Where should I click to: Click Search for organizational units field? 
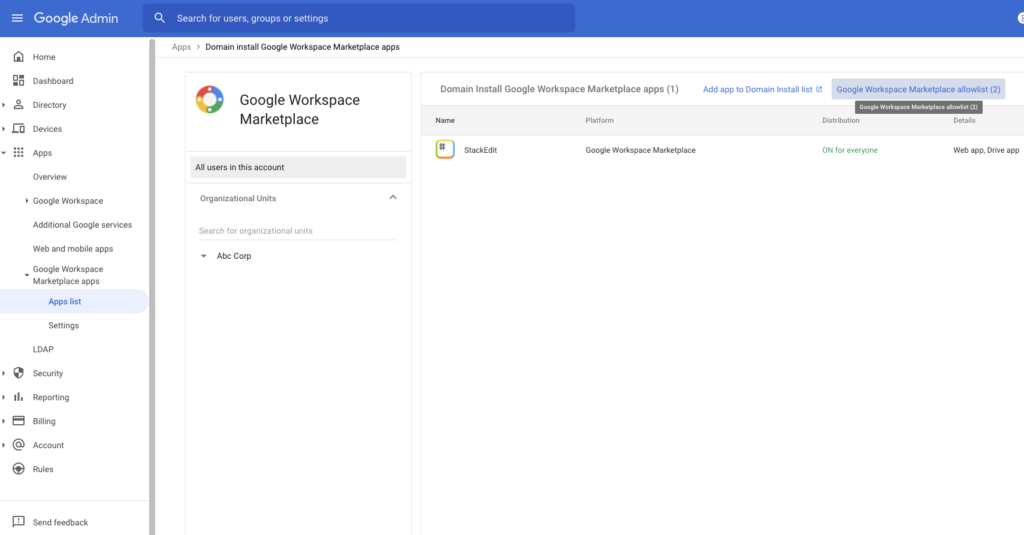(298, 231)
